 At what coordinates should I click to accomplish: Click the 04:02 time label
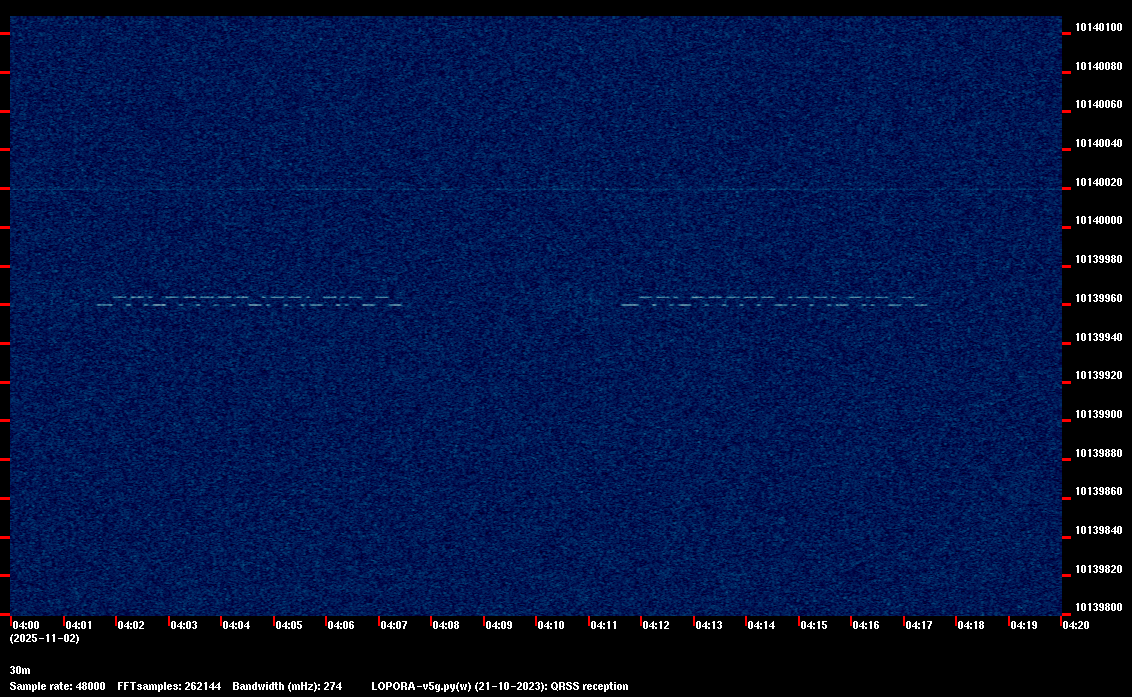coord(131,625)
